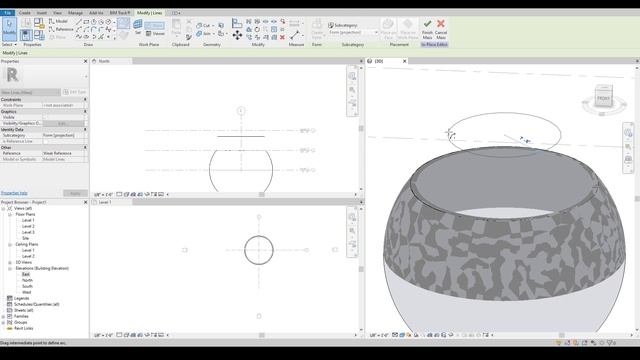Collapse the Constraints property group

pos(85,100)
